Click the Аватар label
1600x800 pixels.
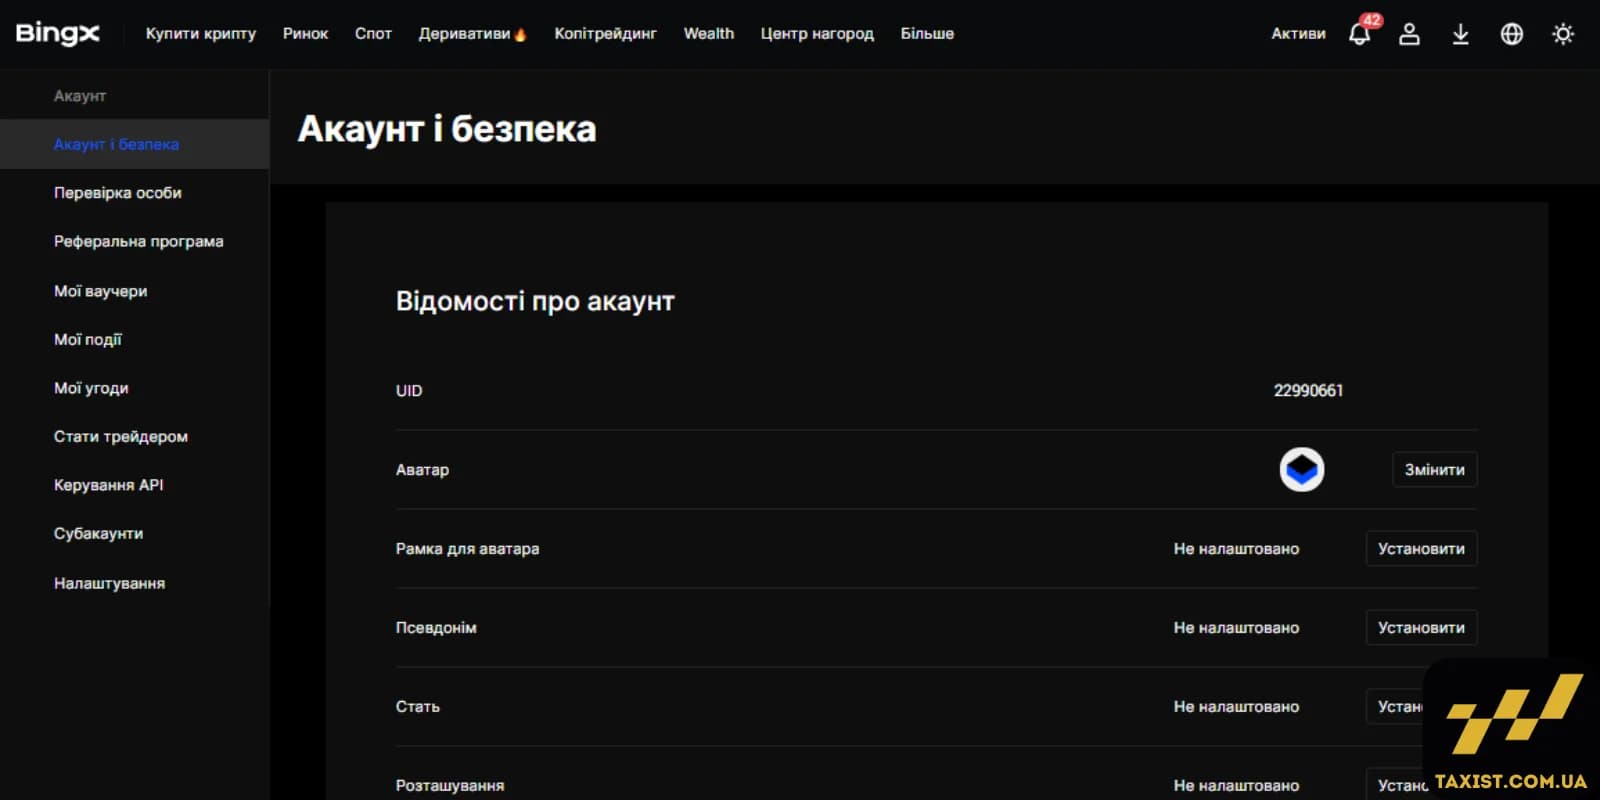click(x=422, y=469)
